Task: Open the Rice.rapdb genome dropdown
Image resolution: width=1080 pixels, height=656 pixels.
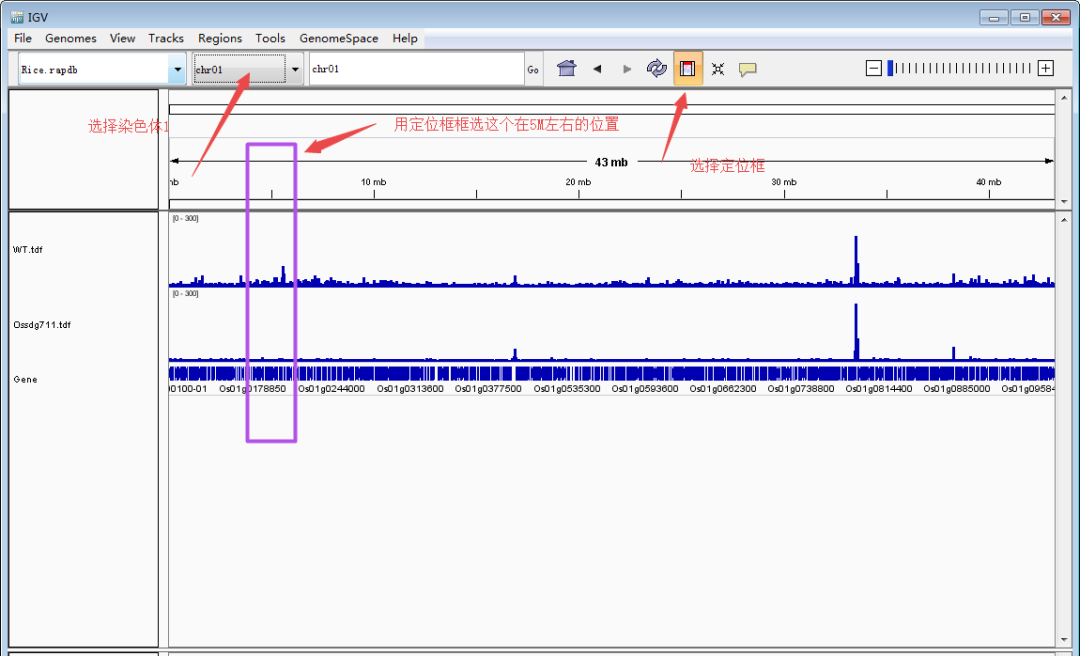Action: point(176,68)
